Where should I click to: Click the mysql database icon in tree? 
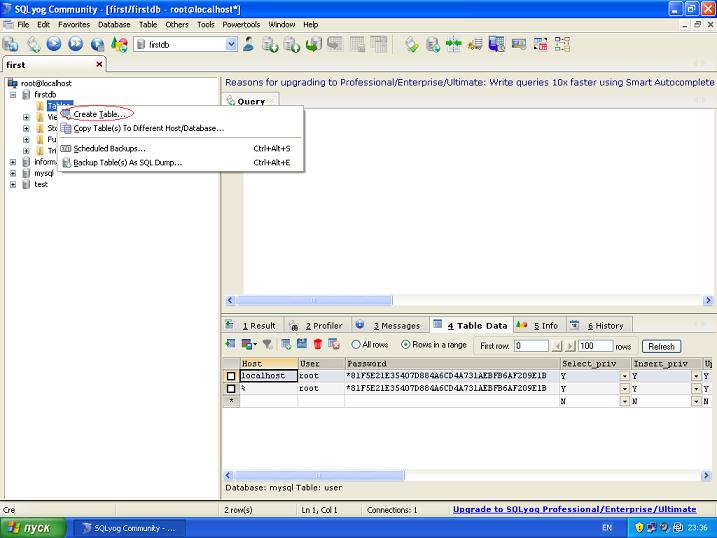click(x=27, y=173)
